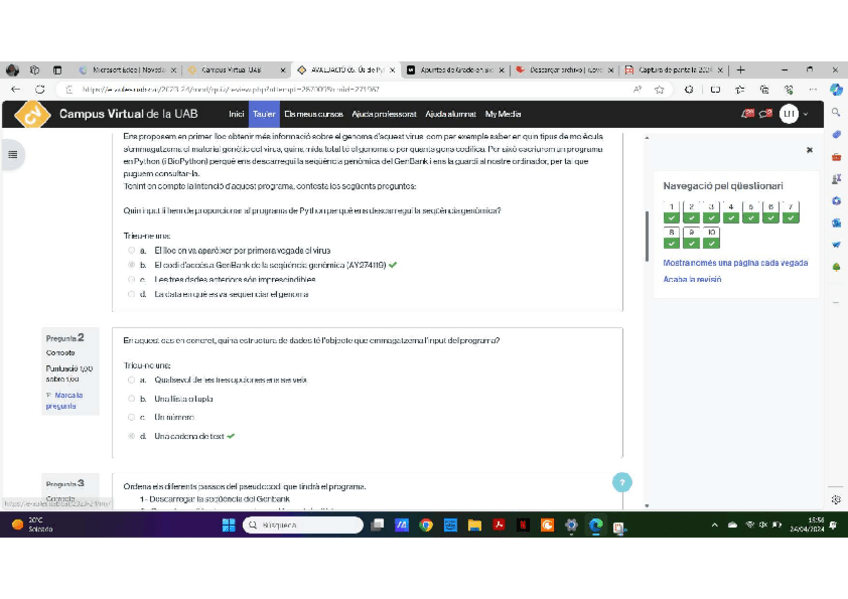Open the taskbar clock and date
The width and height of the screenshot is (848, 599).
point(807,525)
